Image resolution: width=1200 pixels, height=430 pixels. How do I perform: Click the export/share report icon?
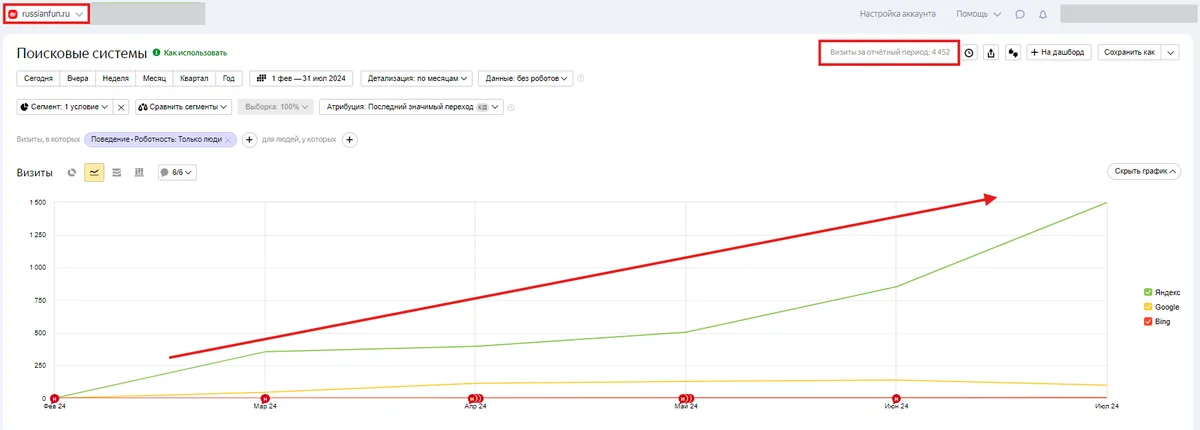click(x=990, y=53)
